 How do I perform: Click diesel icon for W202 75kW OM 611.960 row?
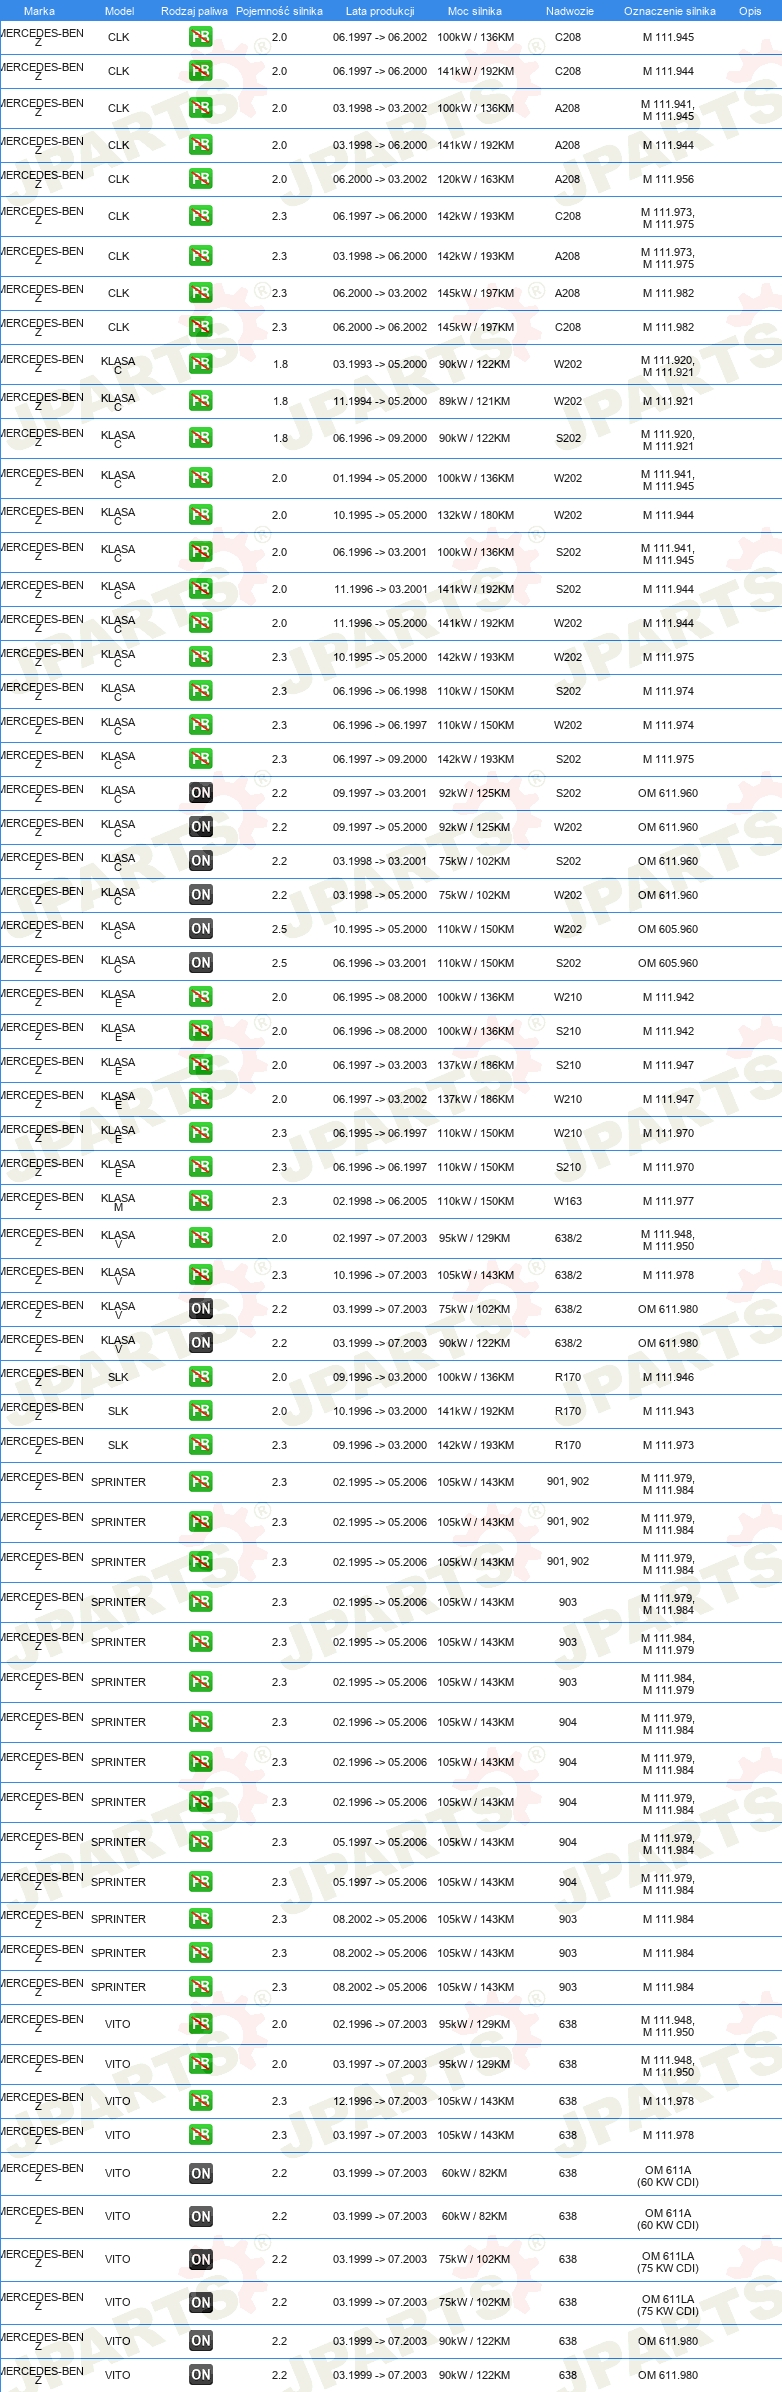tap(200, 895)
